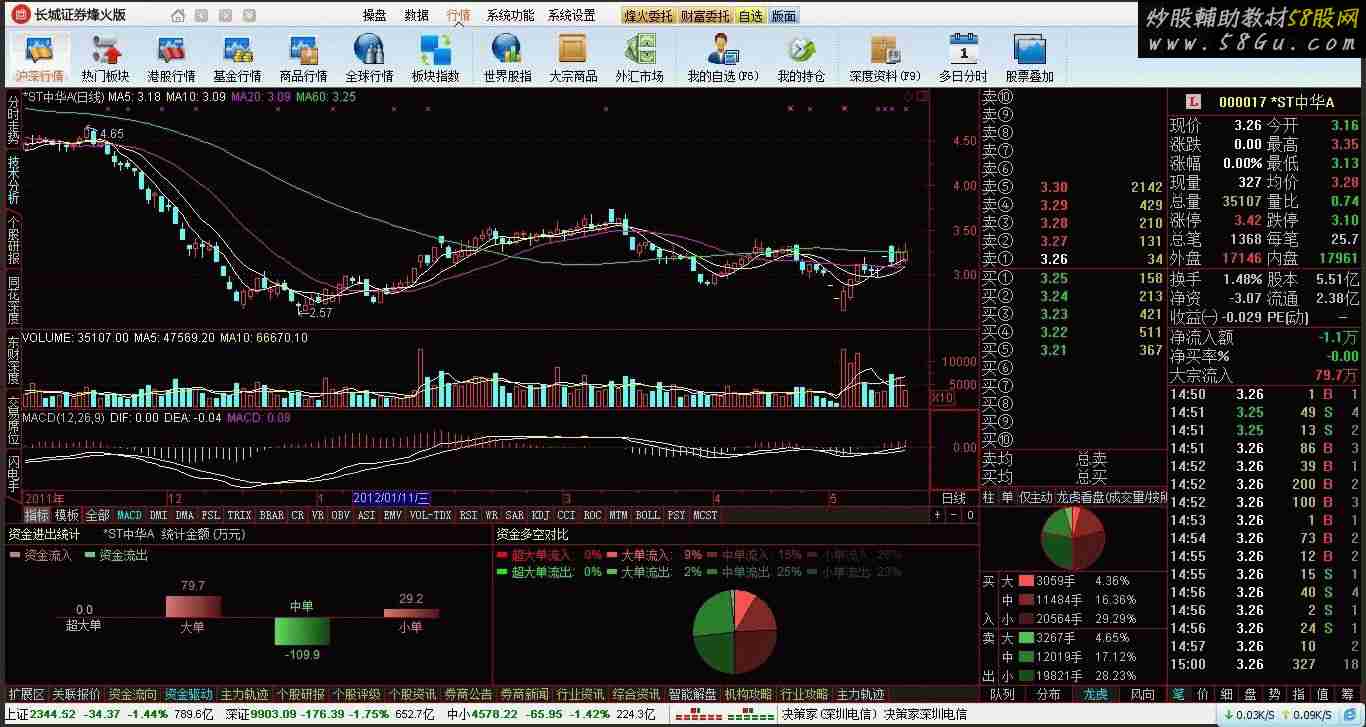Switch to 模板 tab below chart
This screenshot has width=1366, height=727.
tap(67, 515)
